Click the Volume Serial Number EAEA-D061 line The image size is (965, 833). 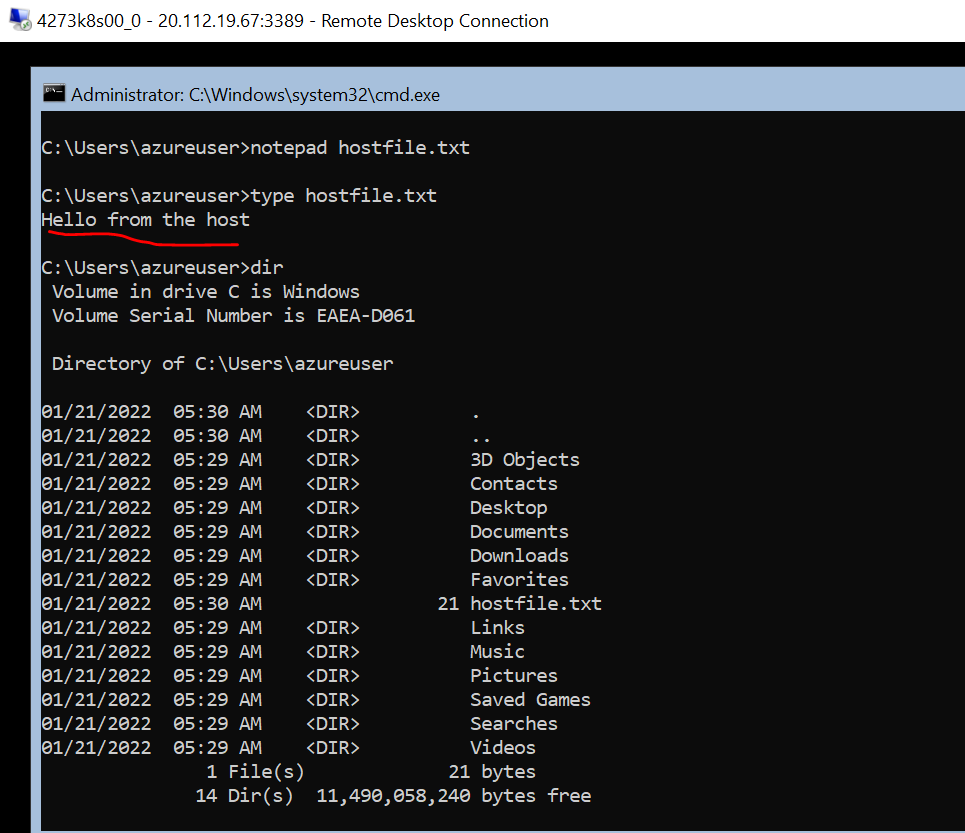pos(233,316)
